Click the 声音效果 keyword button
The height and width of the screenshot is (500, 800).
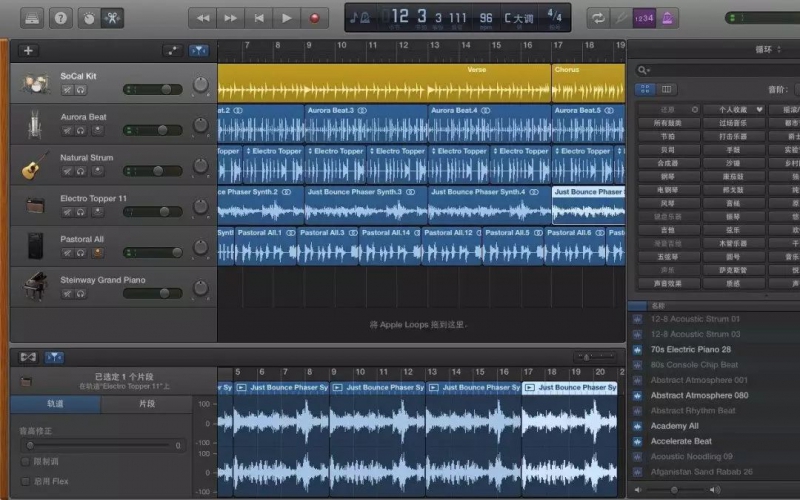667,283
